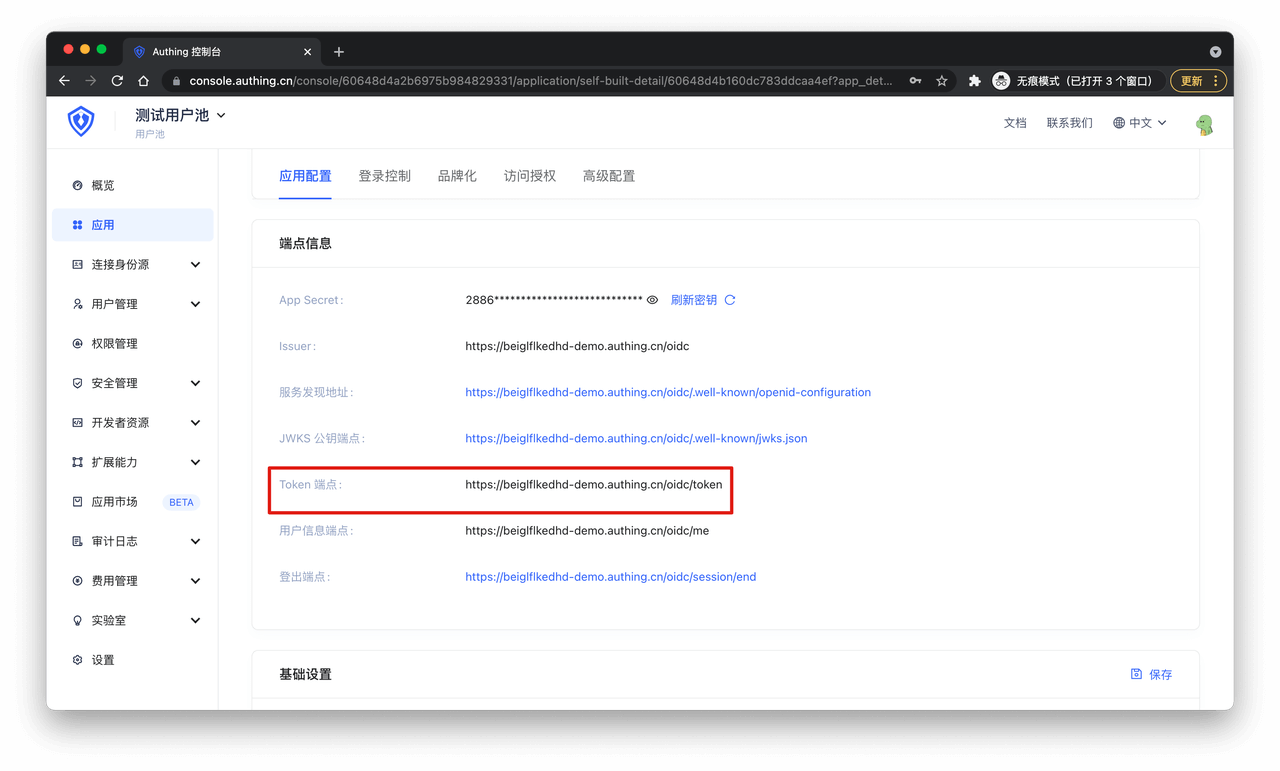Screen dimensions: 1280x771
Task: Expand the 连接身份源 sidebar menu
Action: click(133, 265)
